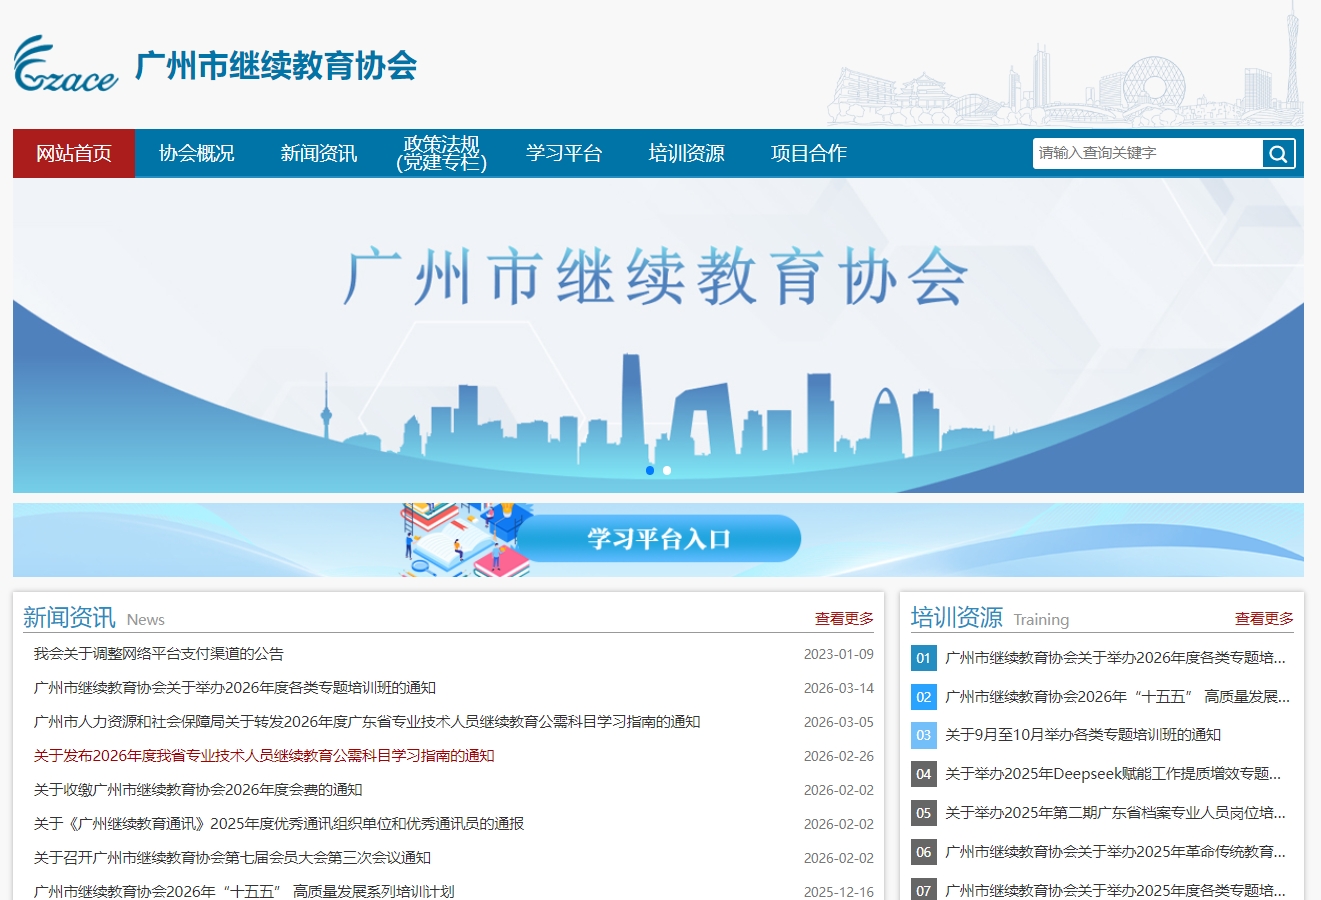Click the 01 numbered training item badge
Screen dimensions: 1321x900
[x=924, y=658]
